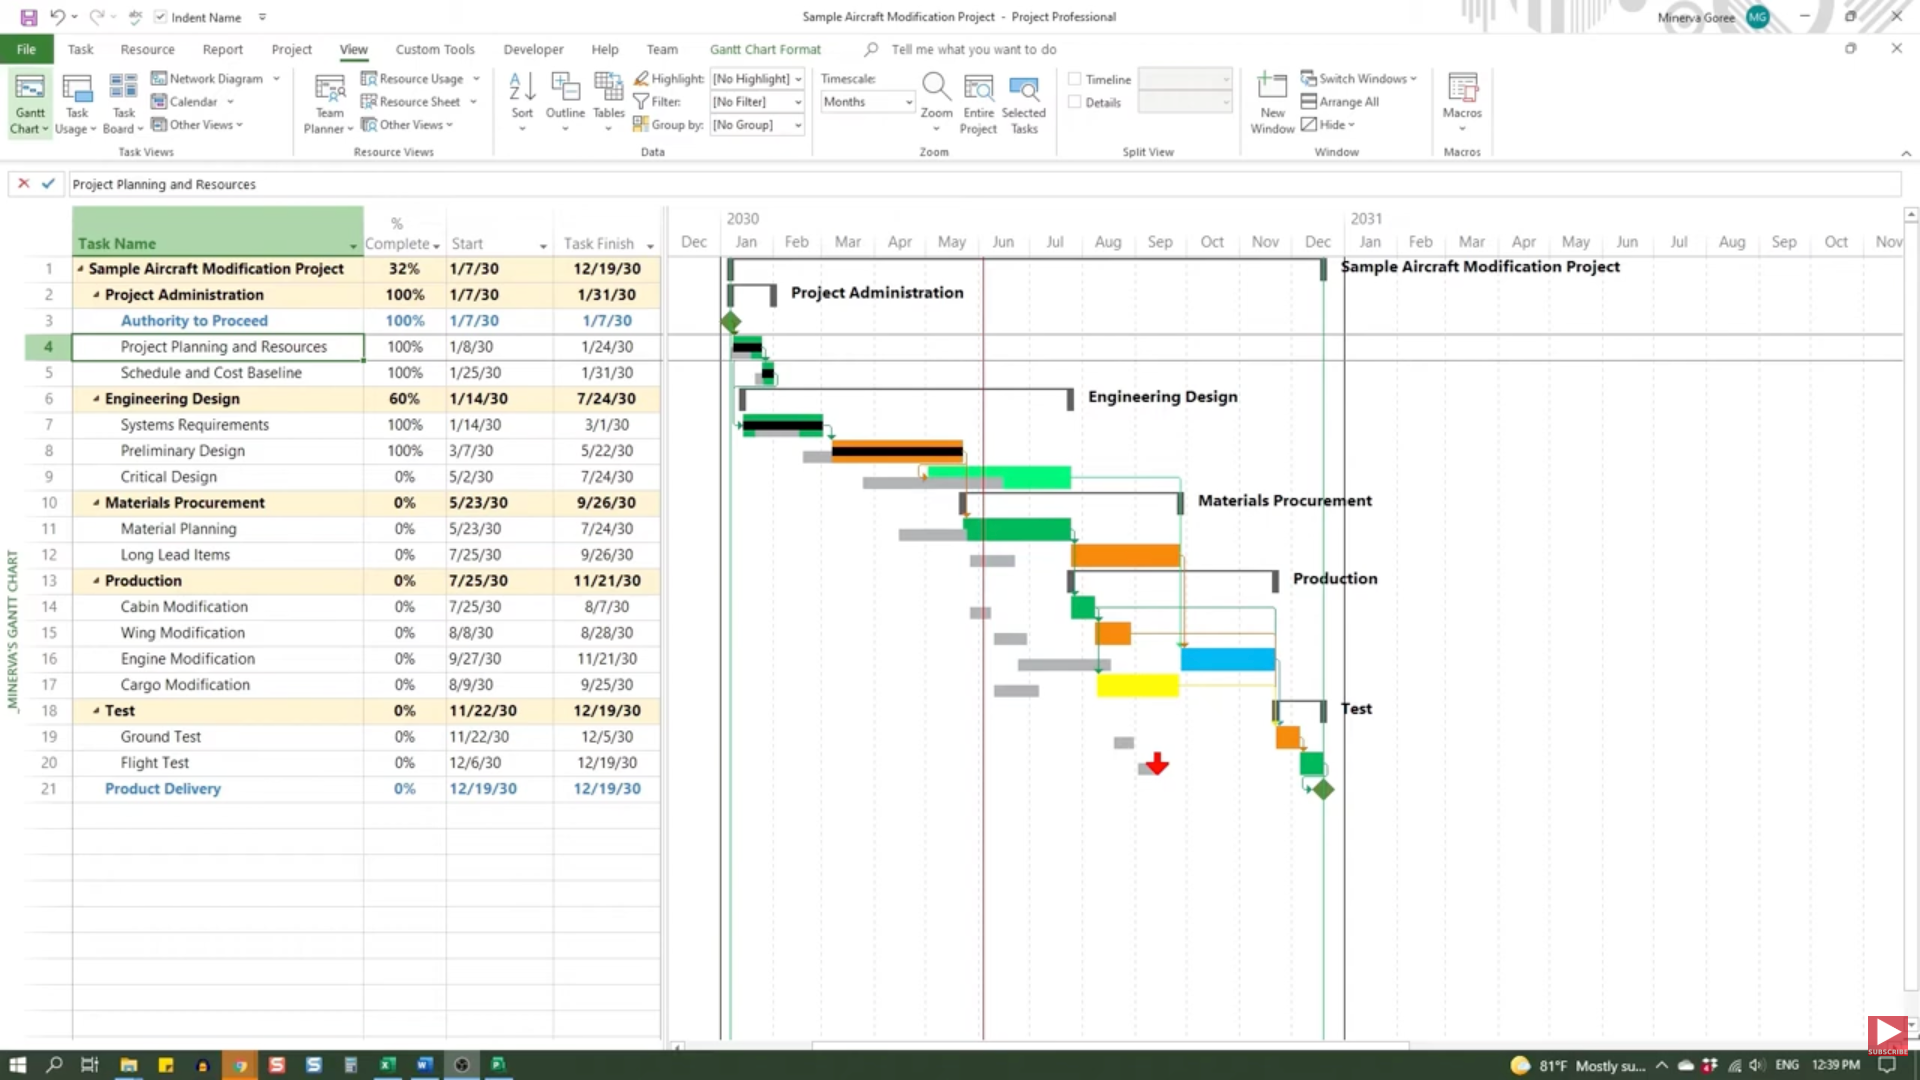Open the Timescale Months dropdown

tap(867, 102)
